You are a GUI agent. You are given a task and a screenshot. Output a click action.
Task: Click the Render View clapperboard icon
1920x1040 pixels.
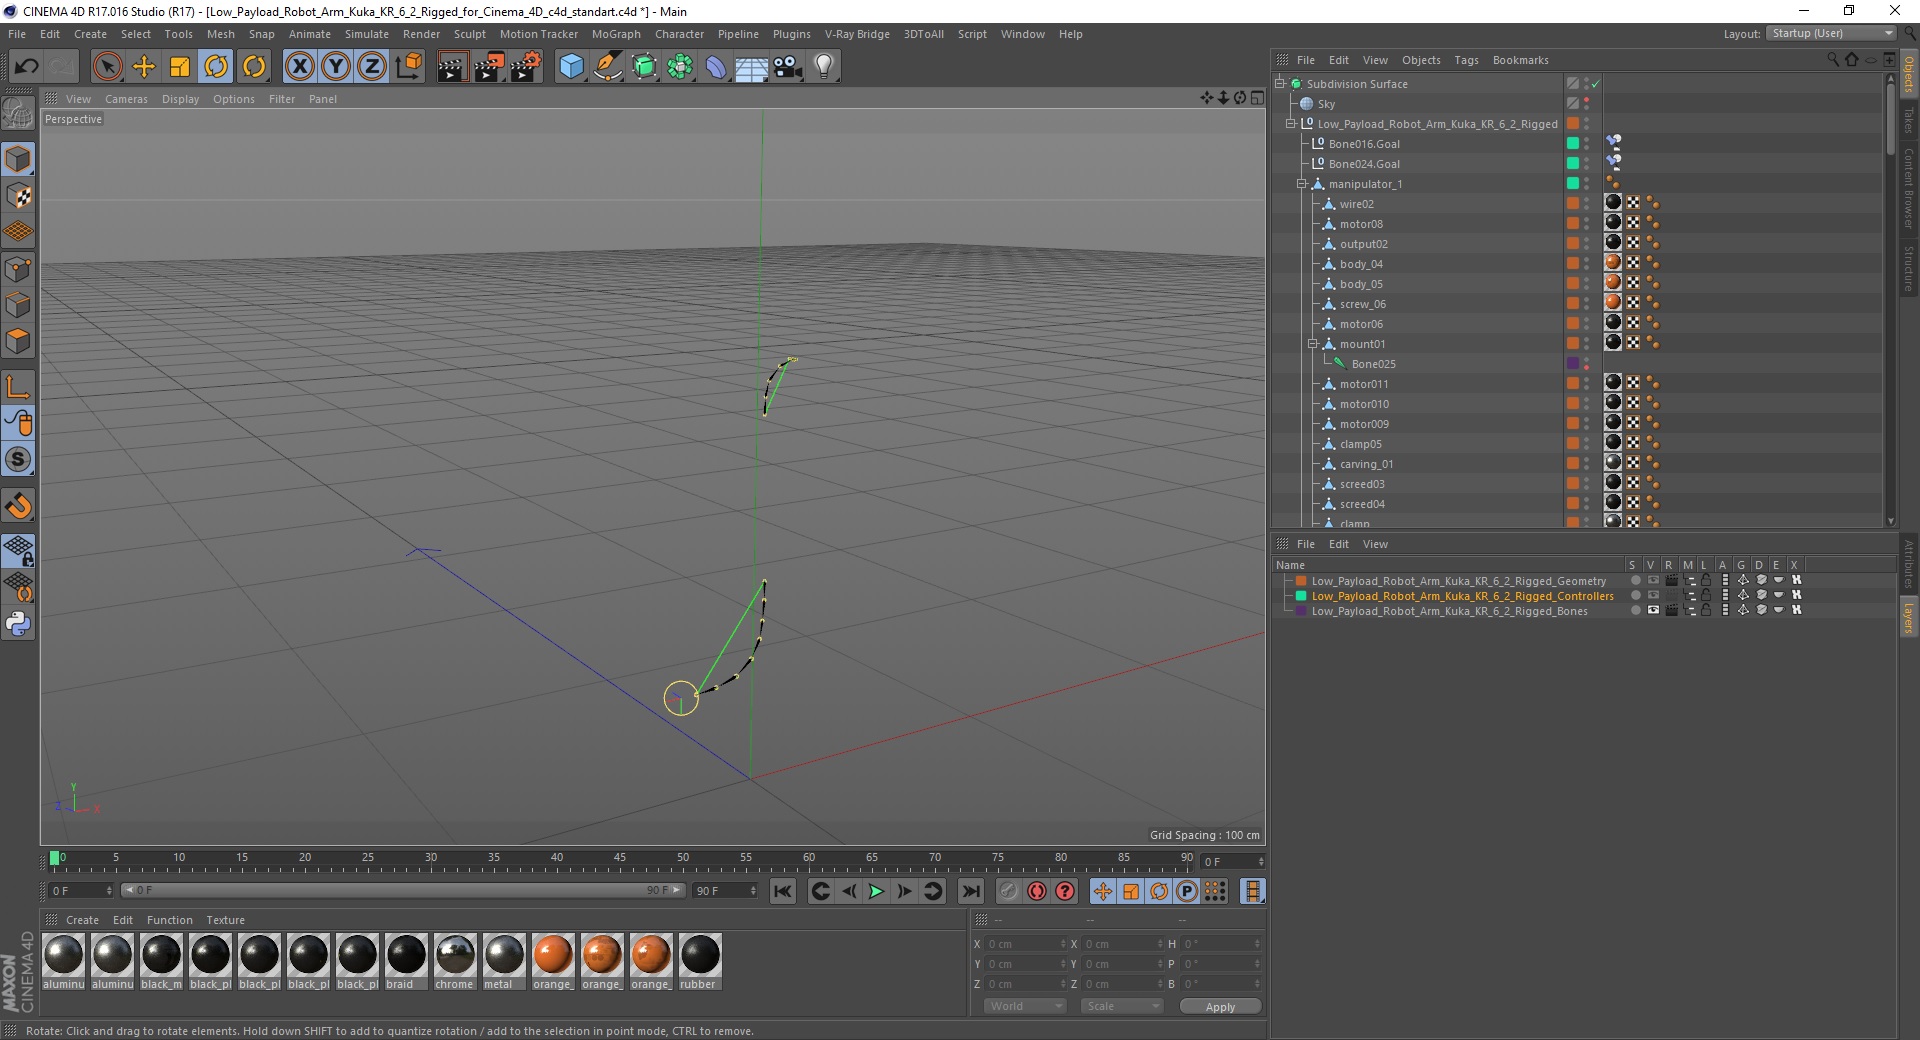coord(452,67)
